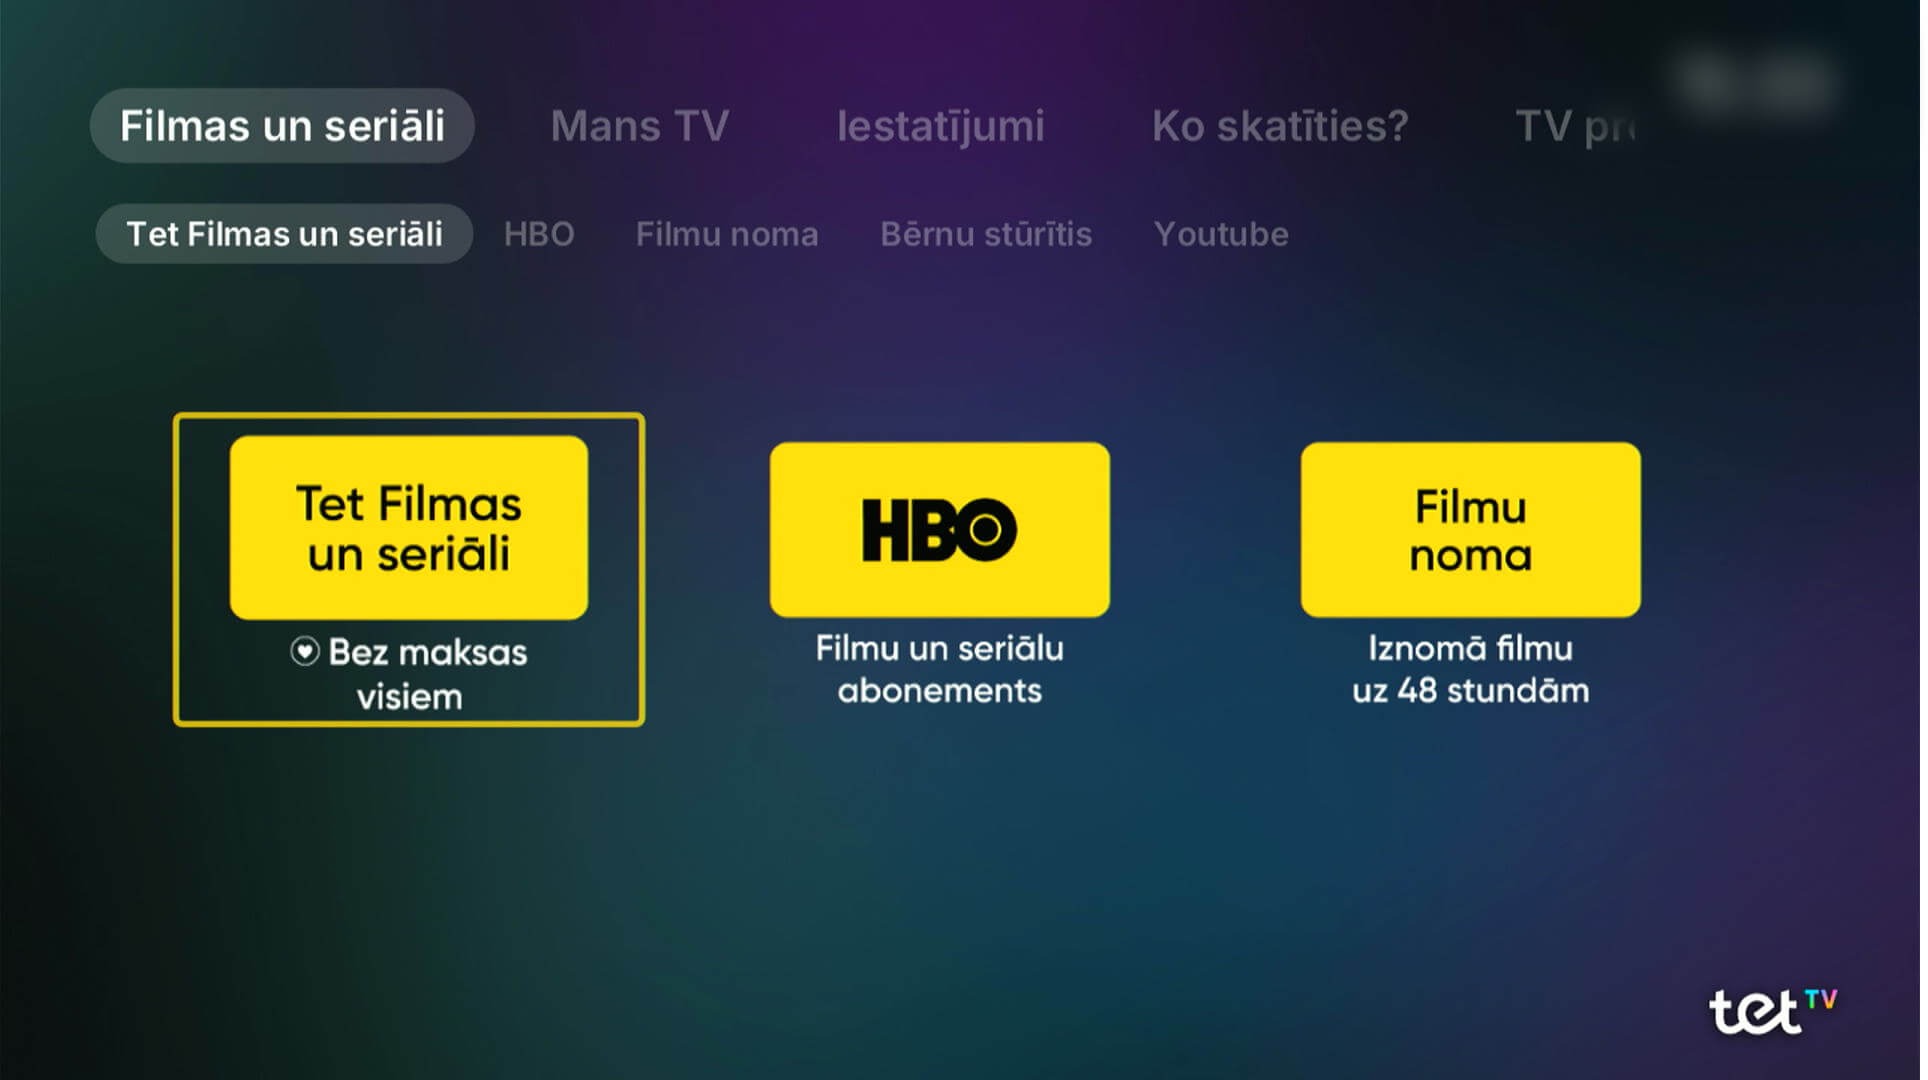The image size is (1928, 1080).
Task: Click the Tet Filmas un seriāli icon
Action: coord(409,529)
